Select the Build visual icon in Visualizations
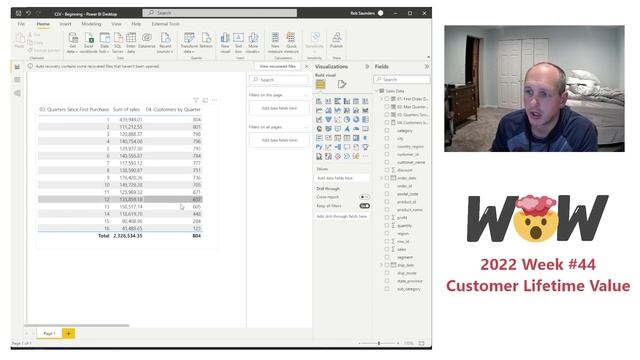The image size is (640, 360). click(320, 84)
